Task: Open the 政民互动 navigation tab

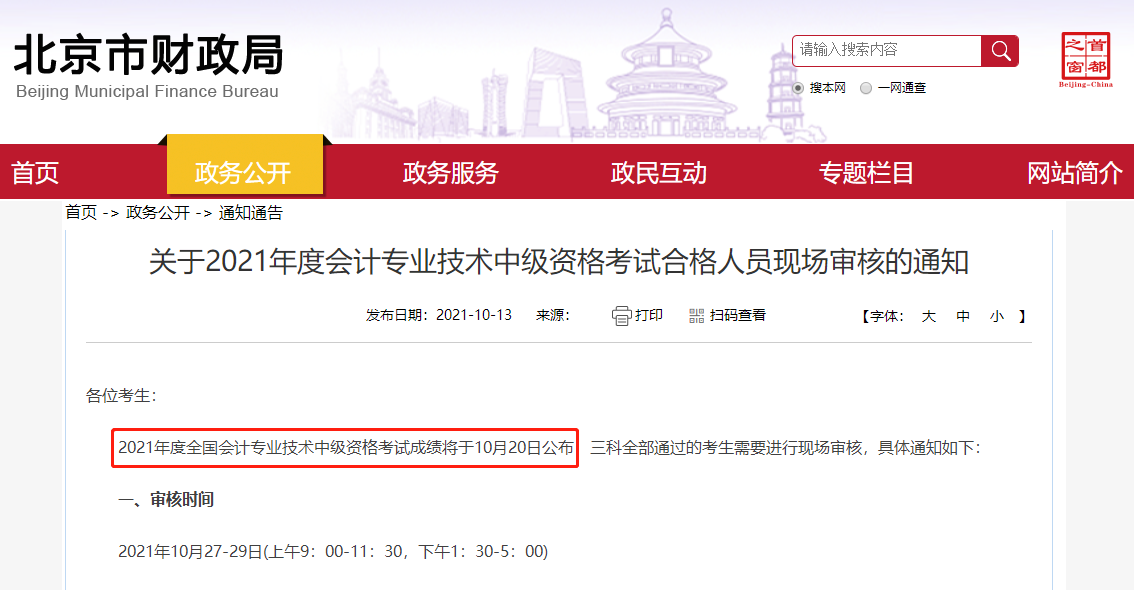Action: click(658, 172)
